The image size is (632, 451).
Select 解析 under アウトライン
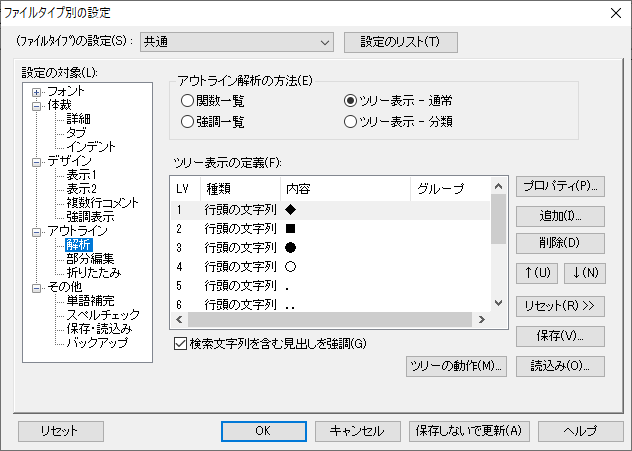point(79,245)
